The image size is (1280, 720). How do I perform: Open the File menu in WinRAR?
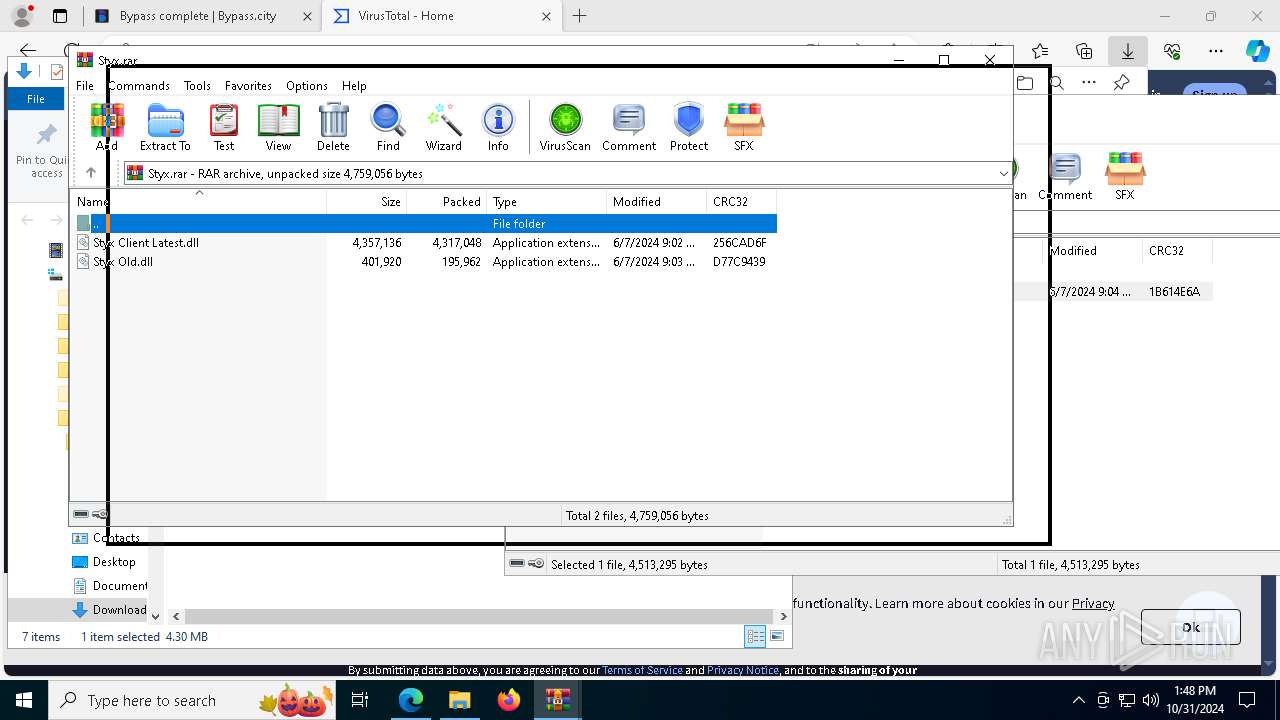[85, 86]
